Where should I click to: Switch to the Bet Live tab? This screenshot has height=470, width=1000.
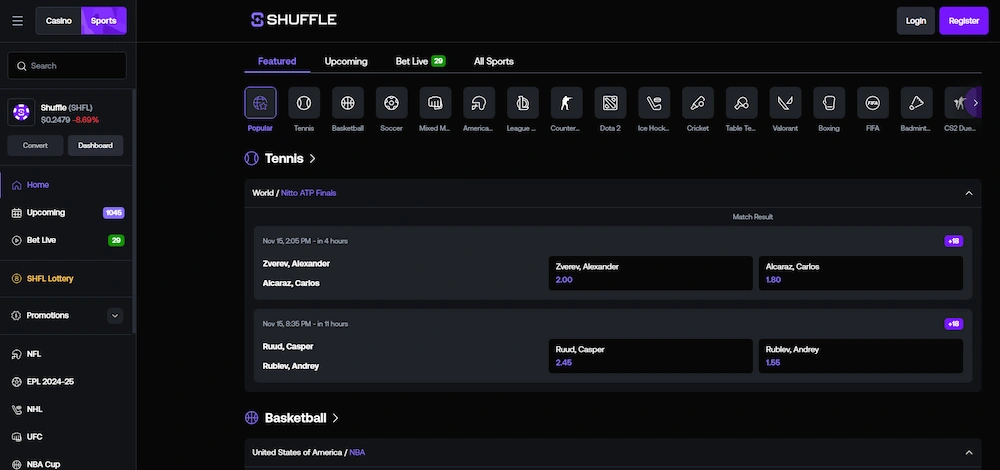pos(420,61)
